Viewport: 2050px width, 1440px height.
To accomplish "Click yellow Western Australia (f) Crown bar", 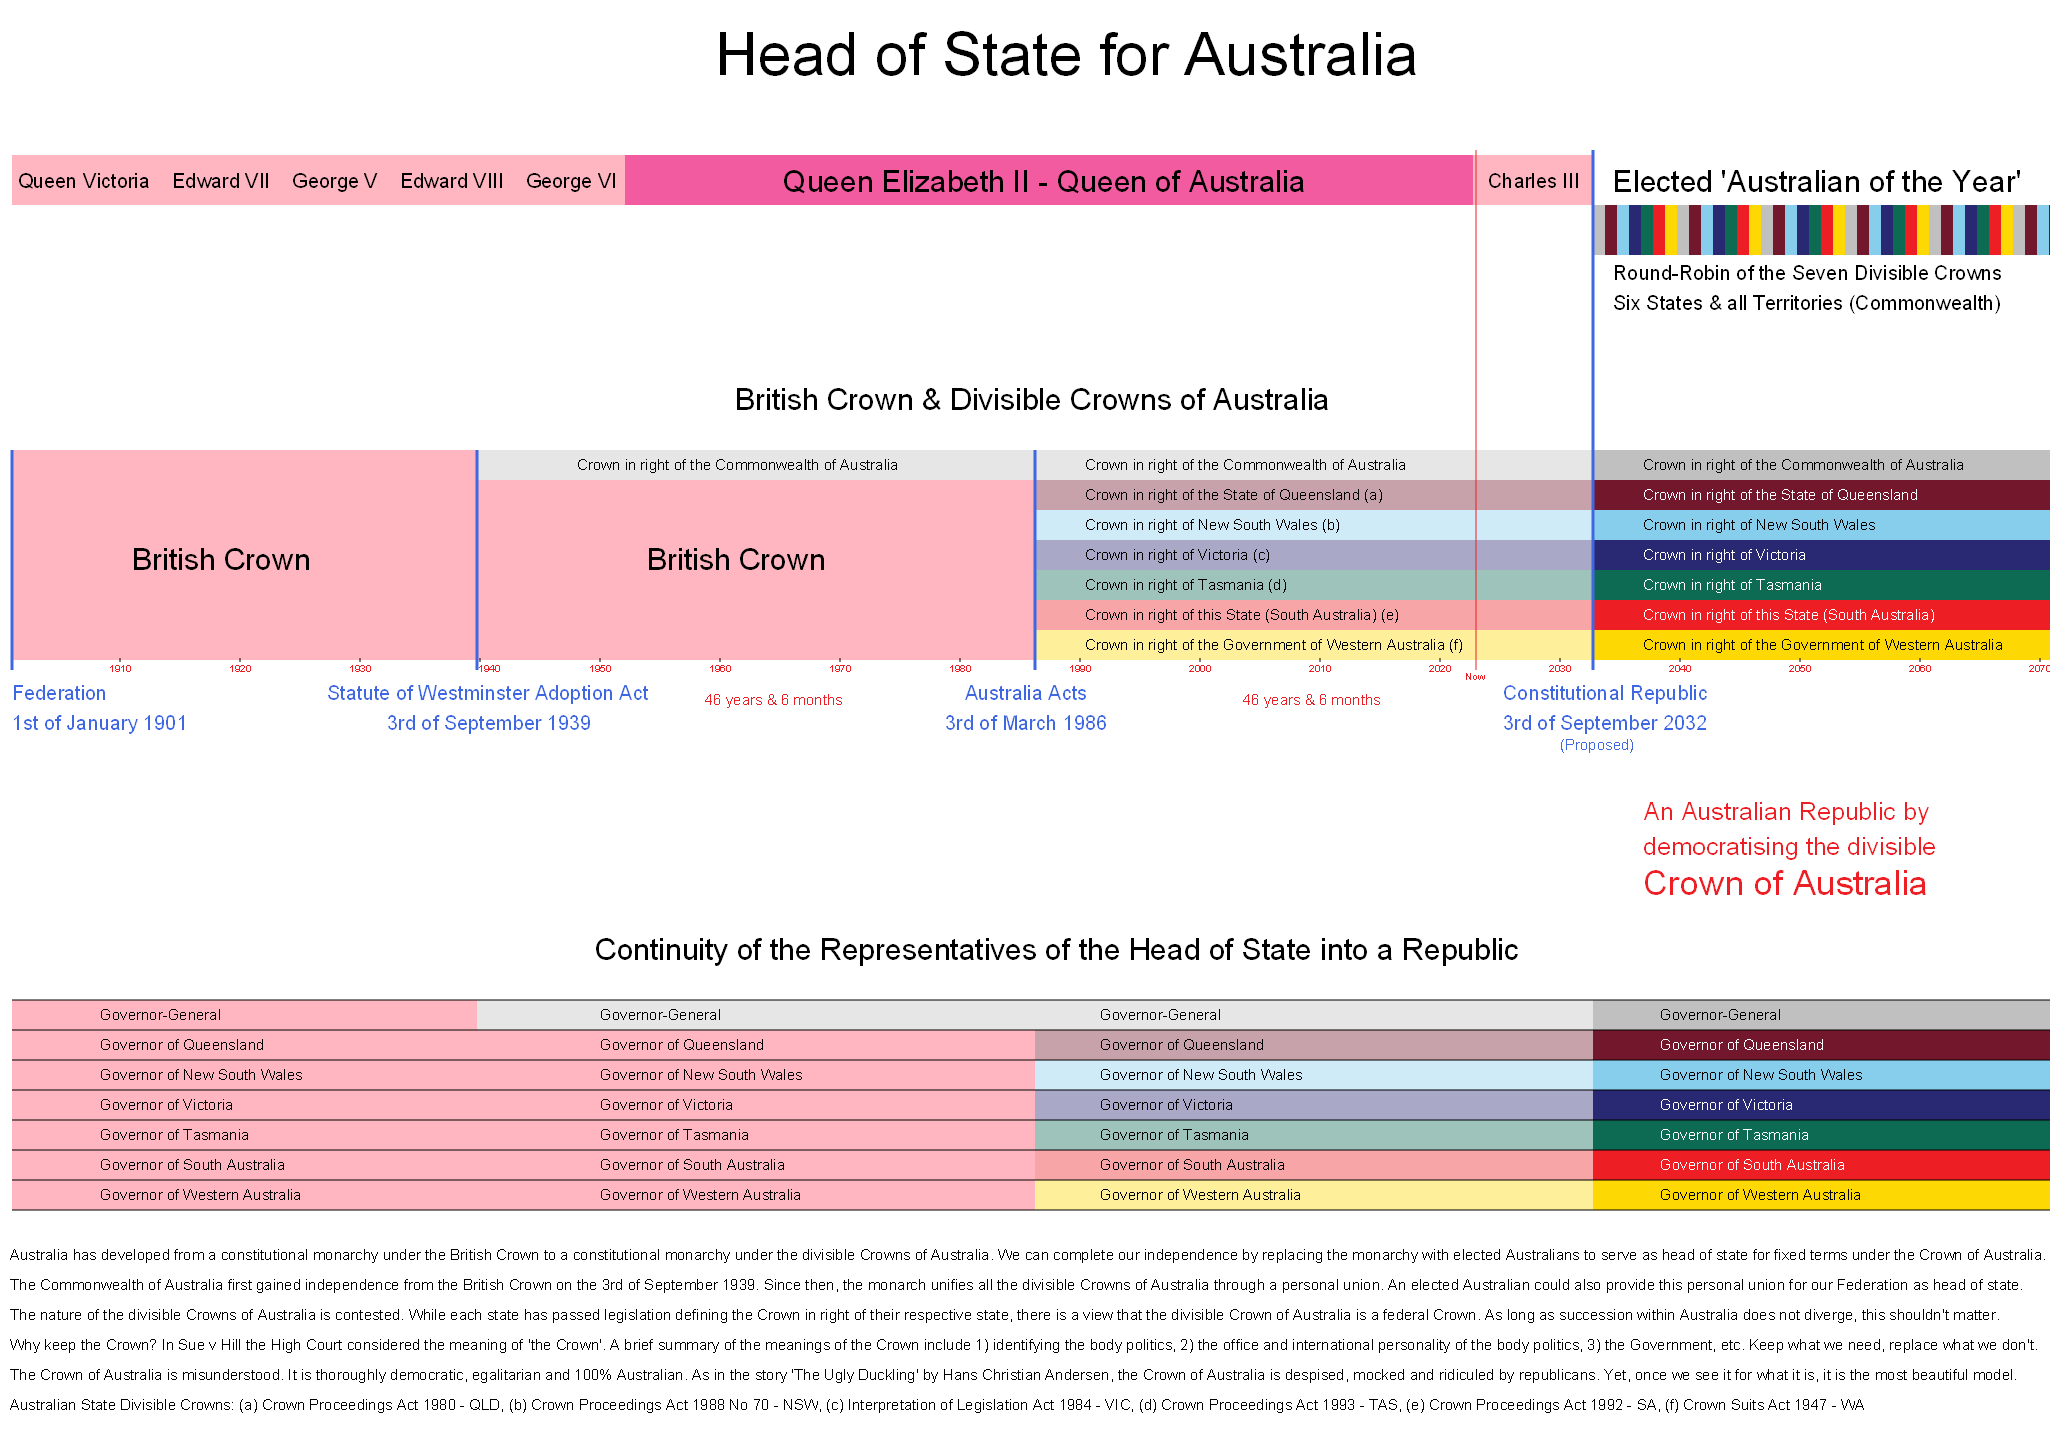I will pos(1273,645).
